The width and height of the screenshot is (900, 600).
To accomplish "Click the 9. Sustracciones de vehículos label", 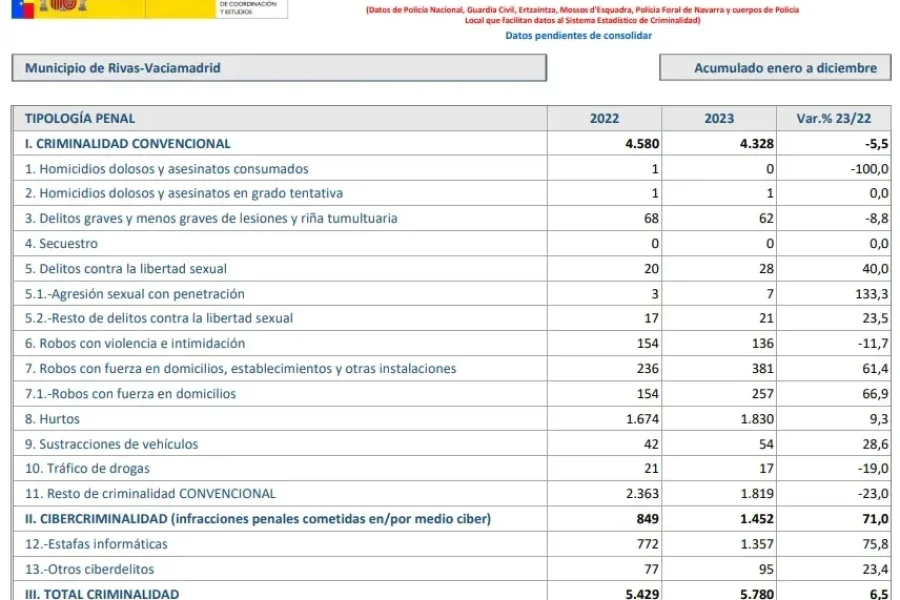I will [x=111, y=444].
